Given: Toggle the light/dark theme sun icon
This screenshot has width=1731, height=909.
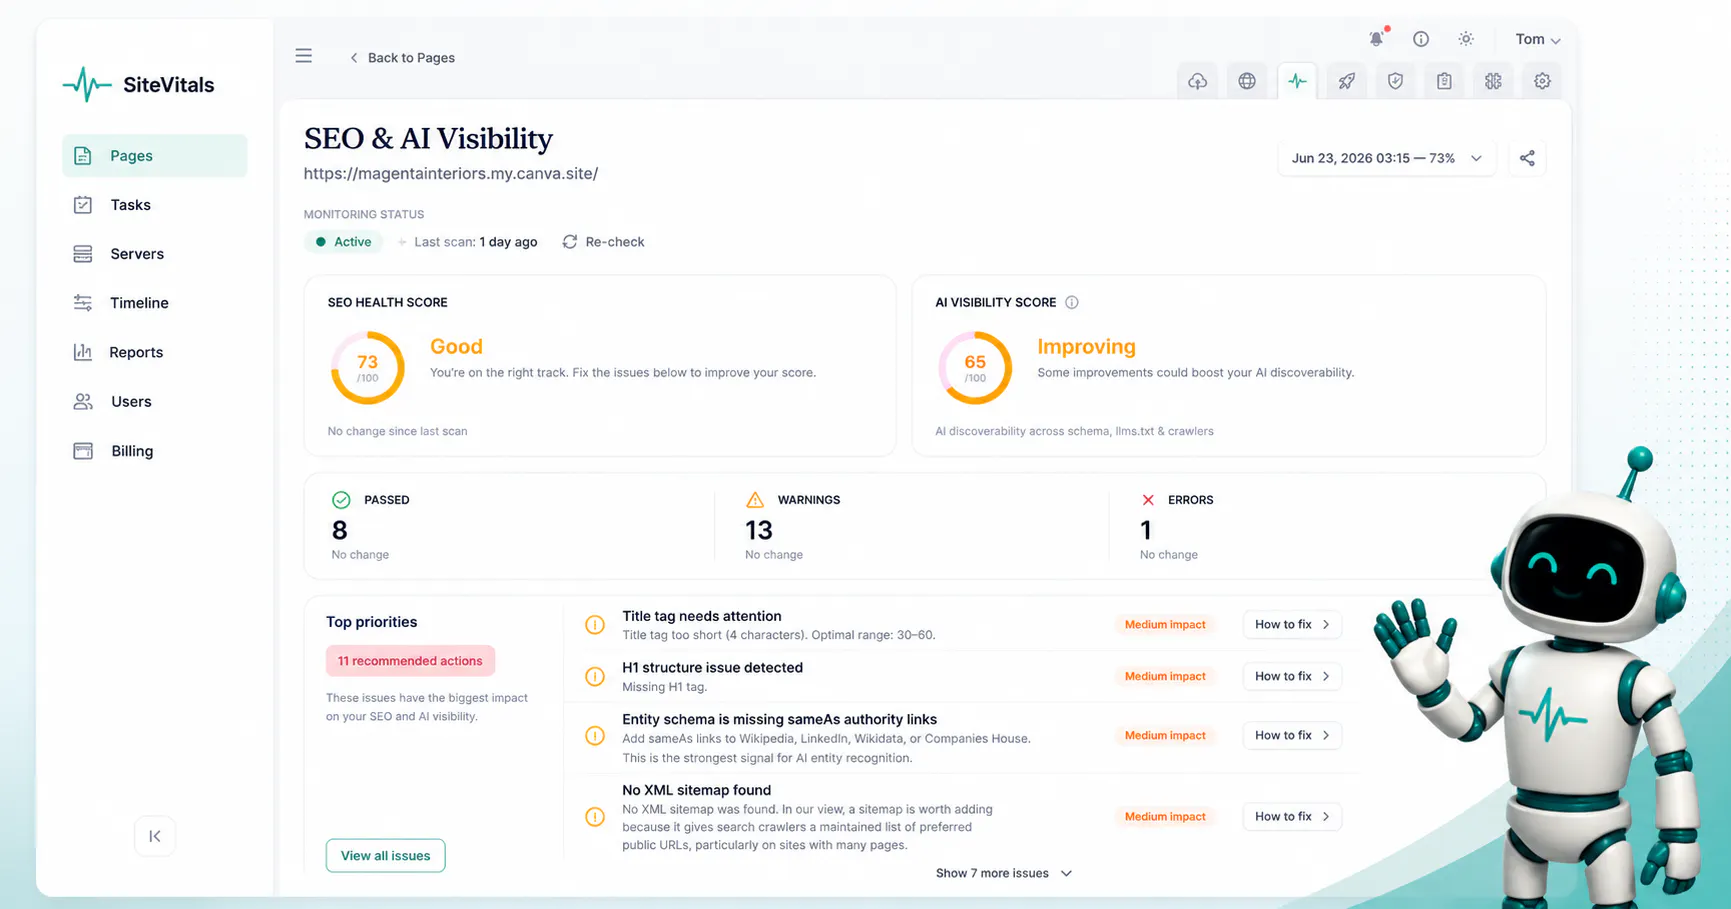Looking at the screenshot, I should coord(1466,39).
